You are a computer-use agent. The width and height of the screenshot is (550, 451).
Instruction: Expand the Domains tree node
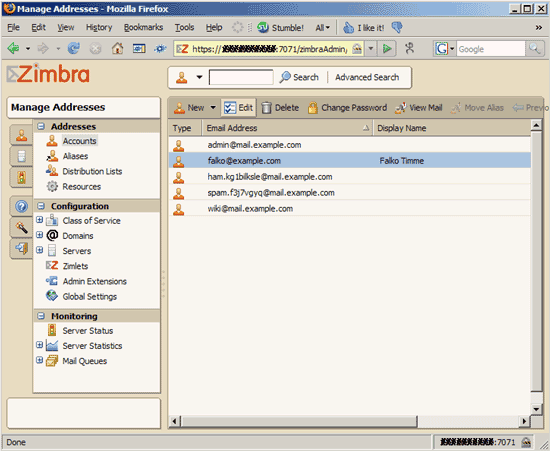pyautogui.click(x=40, y=235)
